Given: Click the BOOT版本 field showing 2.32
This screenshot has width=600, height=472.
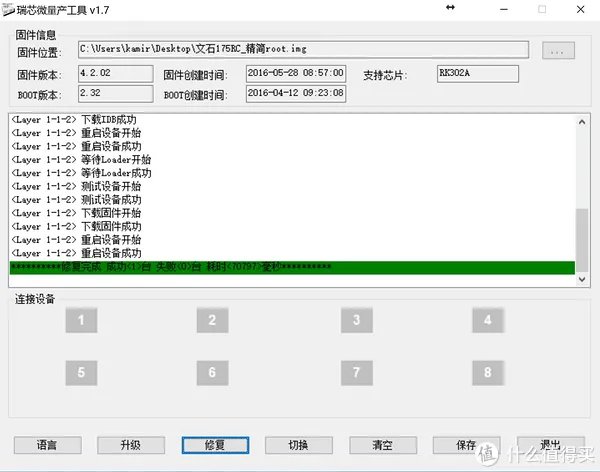Looking at the screenshot, I should [116, 93].
